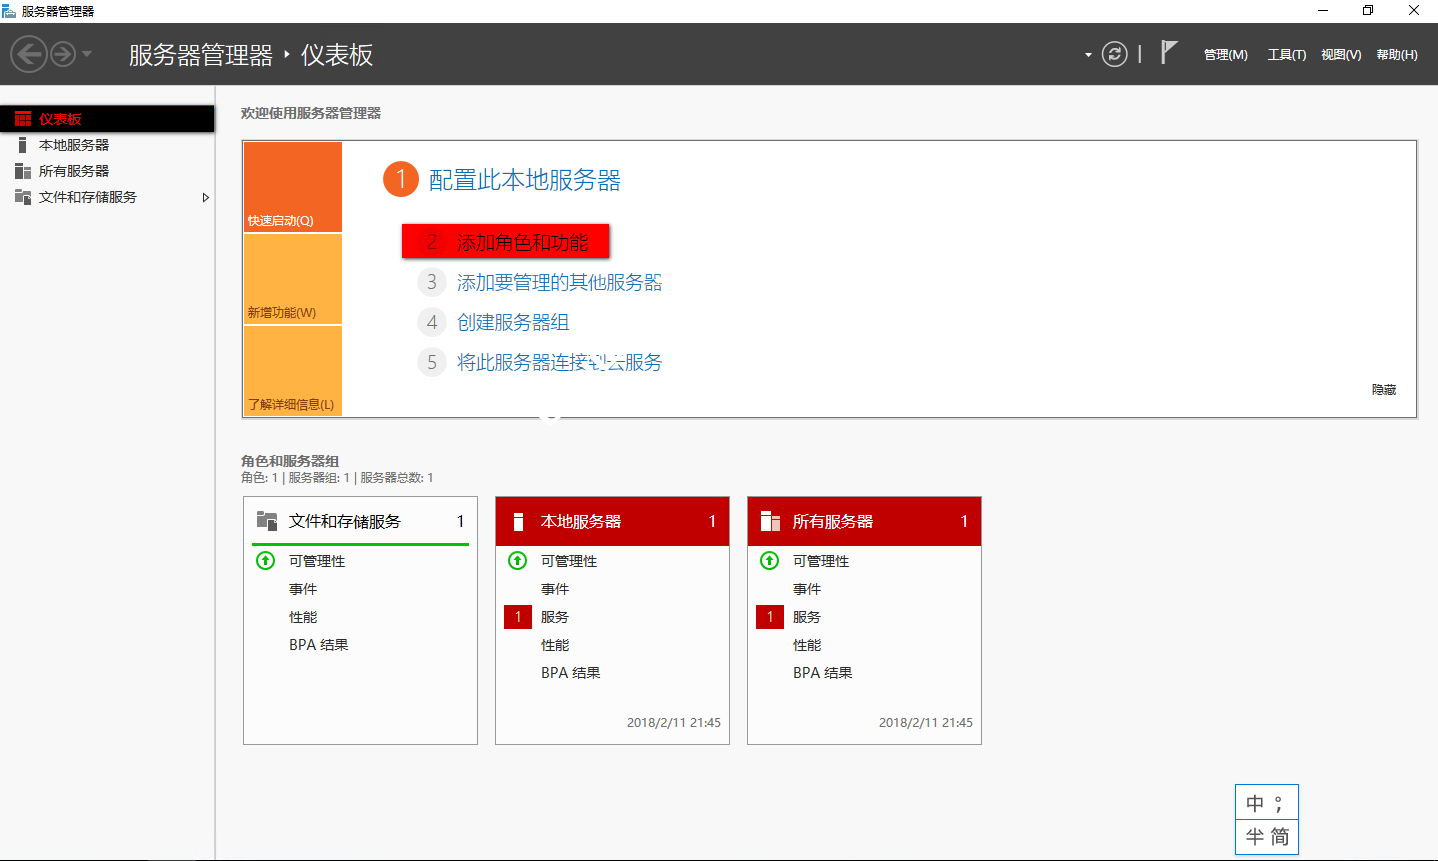The width and height of the screenshot is (1438, 861).
Task: Hide the welcome panel via 隐藏
Action: 1383,390
